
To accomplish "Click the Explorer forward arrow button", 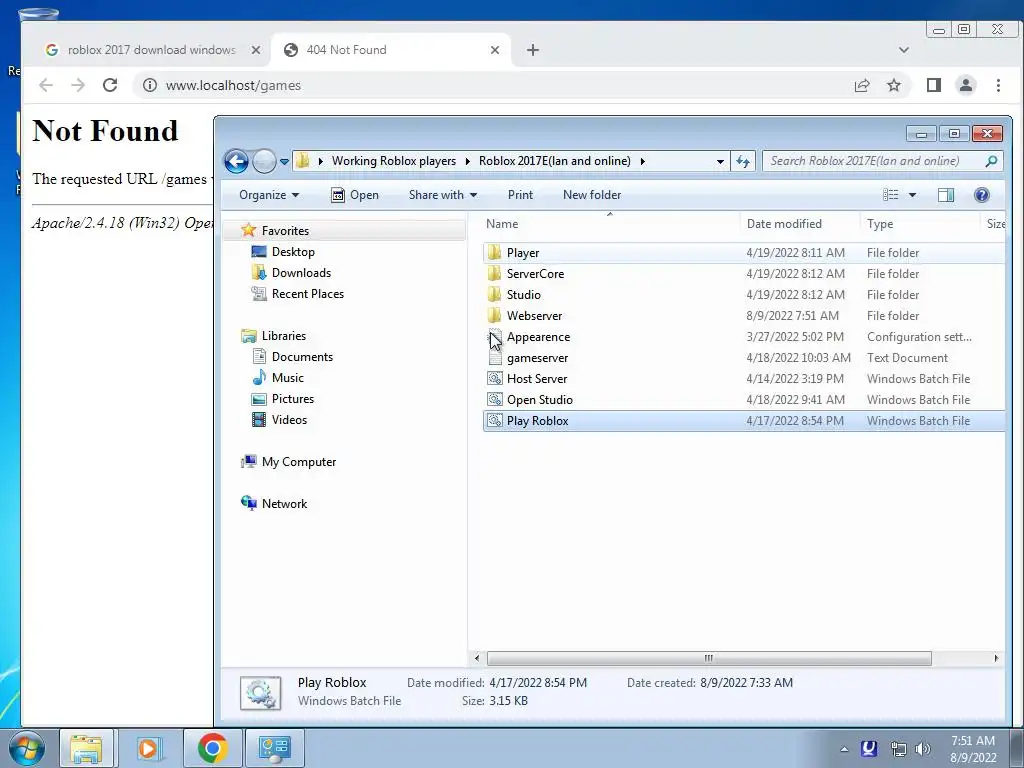I will (264, 161).
